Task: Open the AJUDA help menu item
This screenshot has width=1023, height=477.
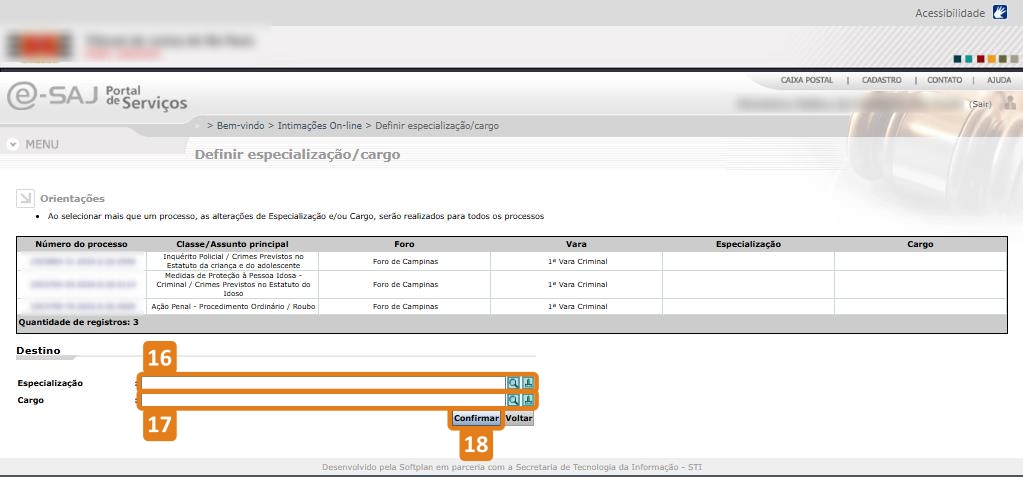Action: click(998, 80)
